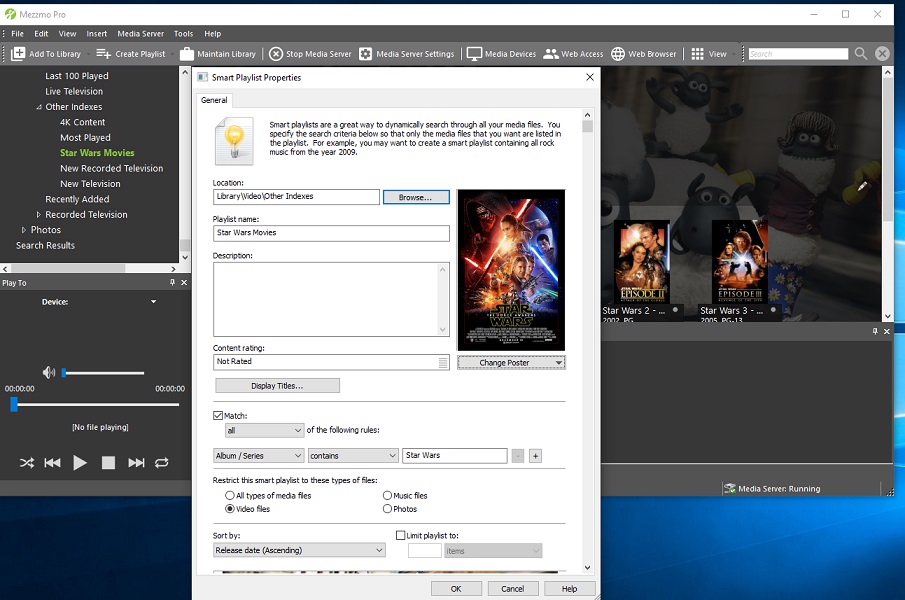The image size is (905, 600).
Task: Select the General tab
Action: coord(214,100)
